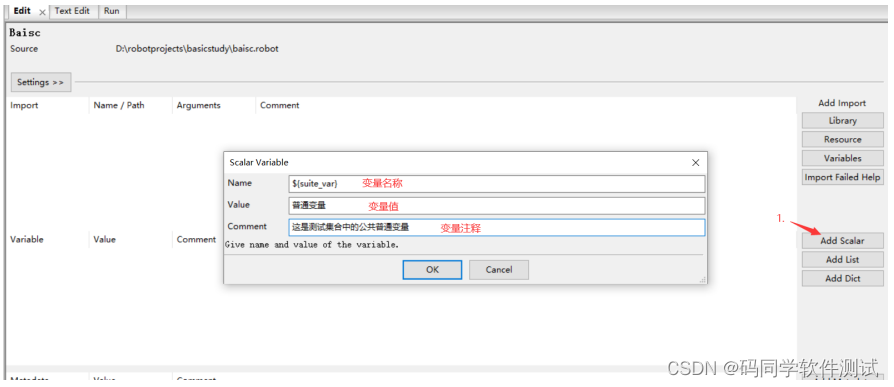Focus the Name field containing ${suite_var}
The height and width of the screenshot is (387, 894).
pos(497,184)
